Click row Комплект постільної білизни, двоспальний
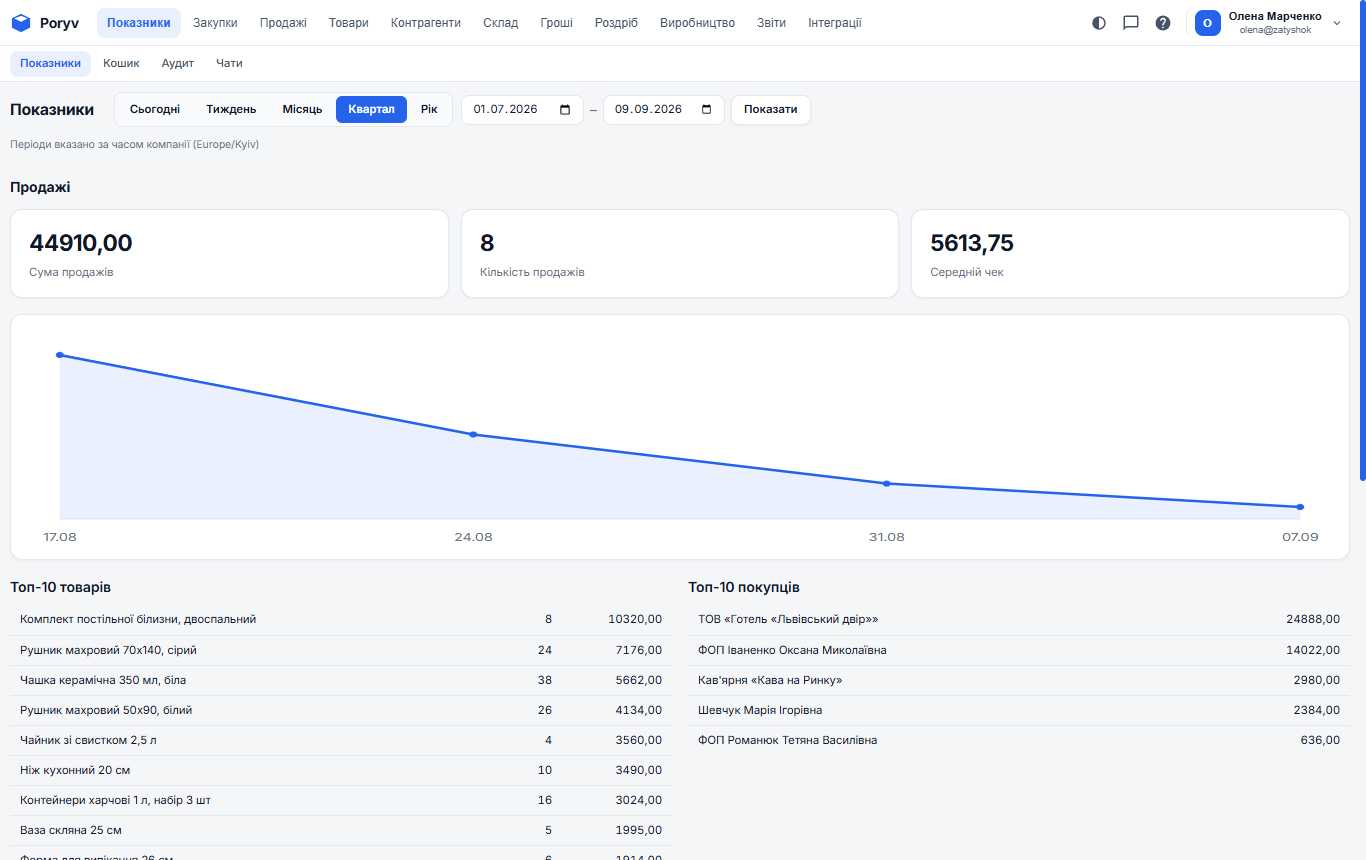 click(341, 620)
